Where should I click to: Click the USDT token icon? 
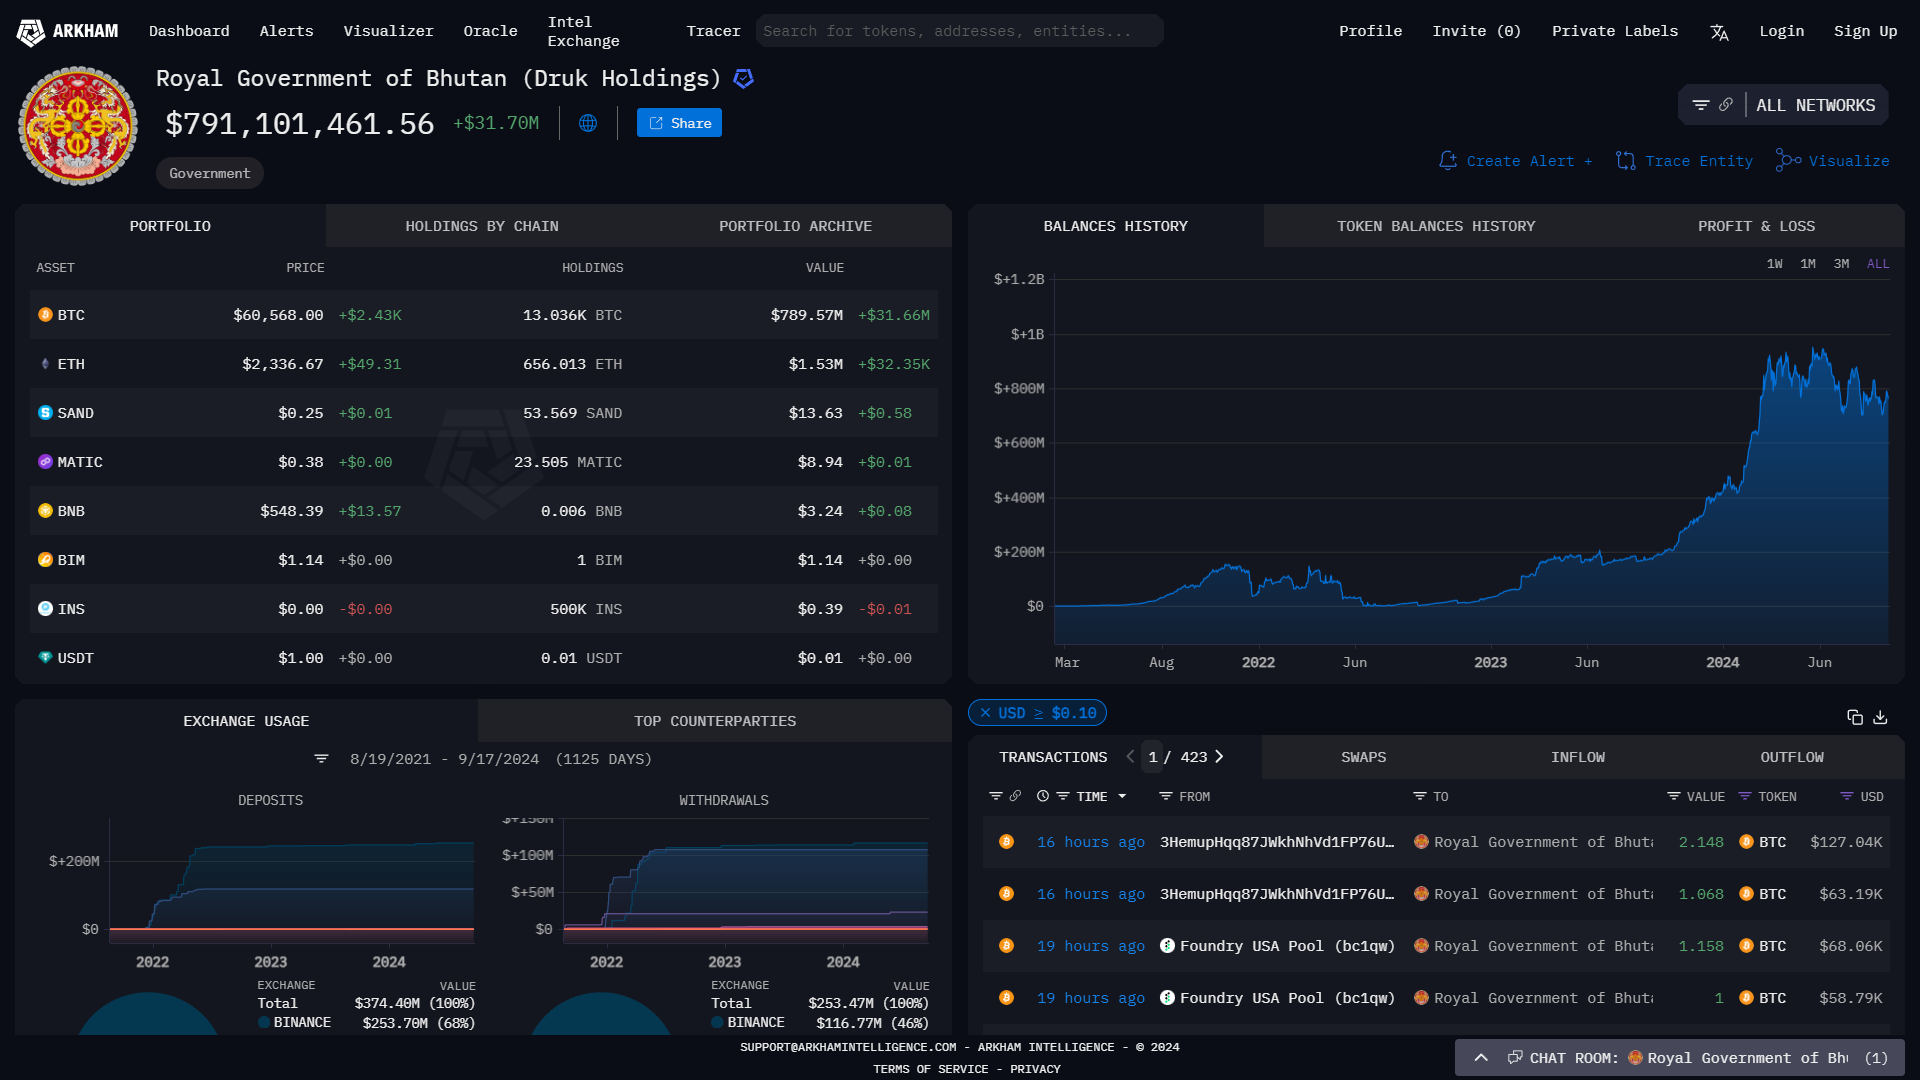coord(45,658)
